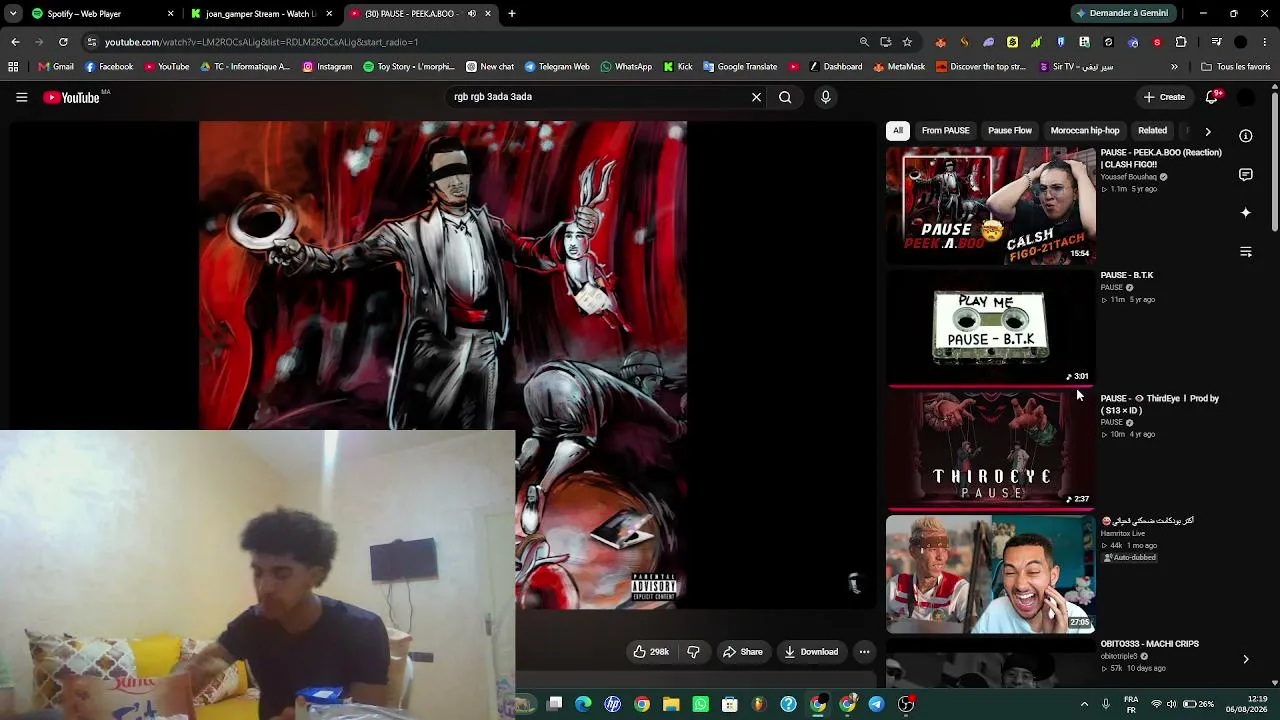The height and width of the screenshot is (720, 1280).
Task: Select the All filter chip
Action: coord(898,131)
